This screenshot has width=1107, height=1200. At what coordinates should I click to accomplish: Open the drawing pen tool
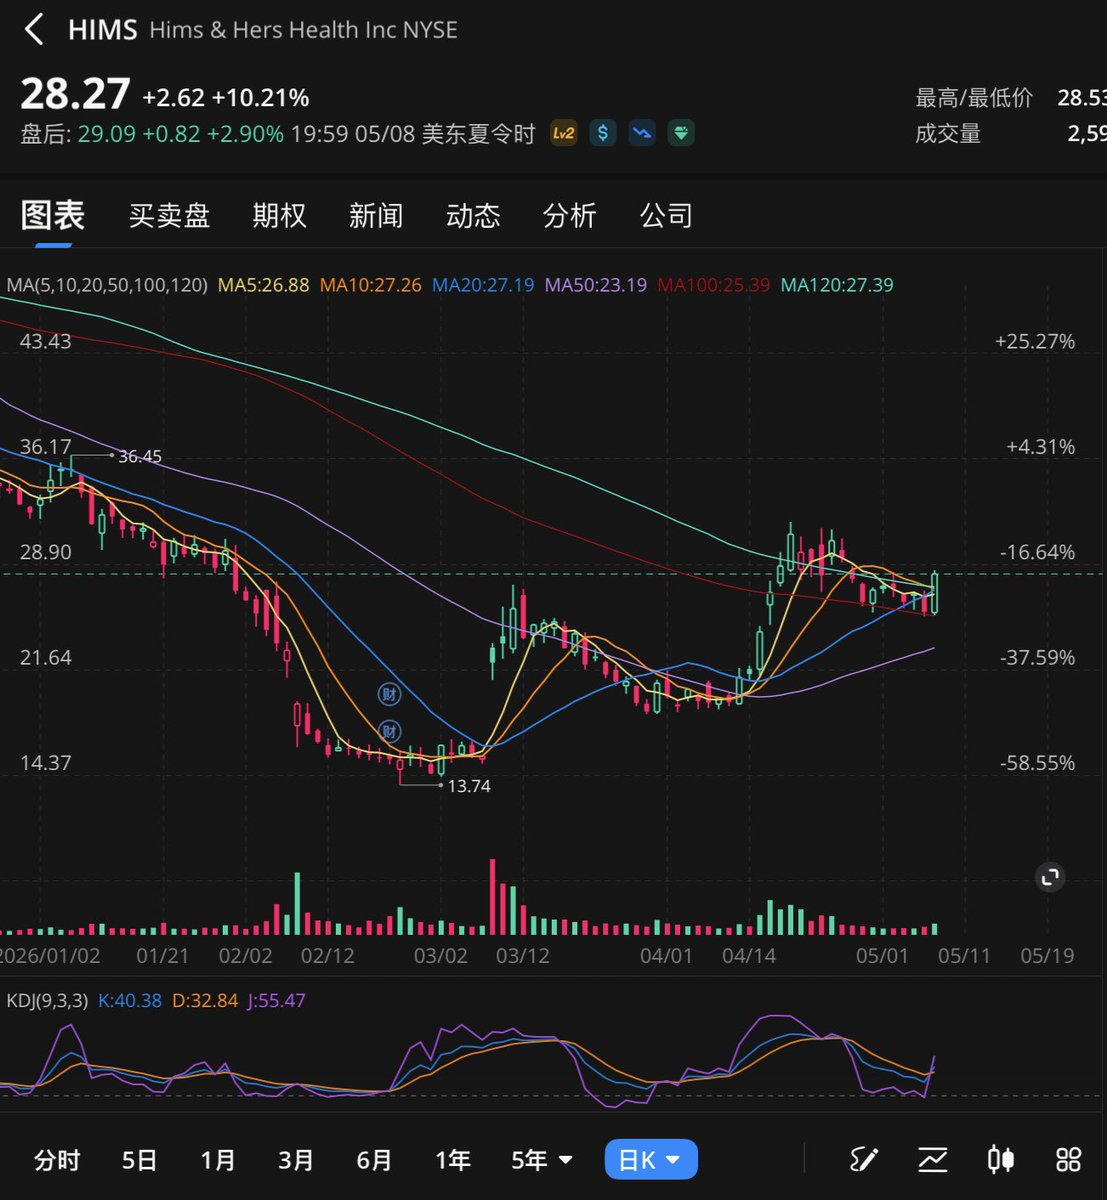tap(863, 1160)
